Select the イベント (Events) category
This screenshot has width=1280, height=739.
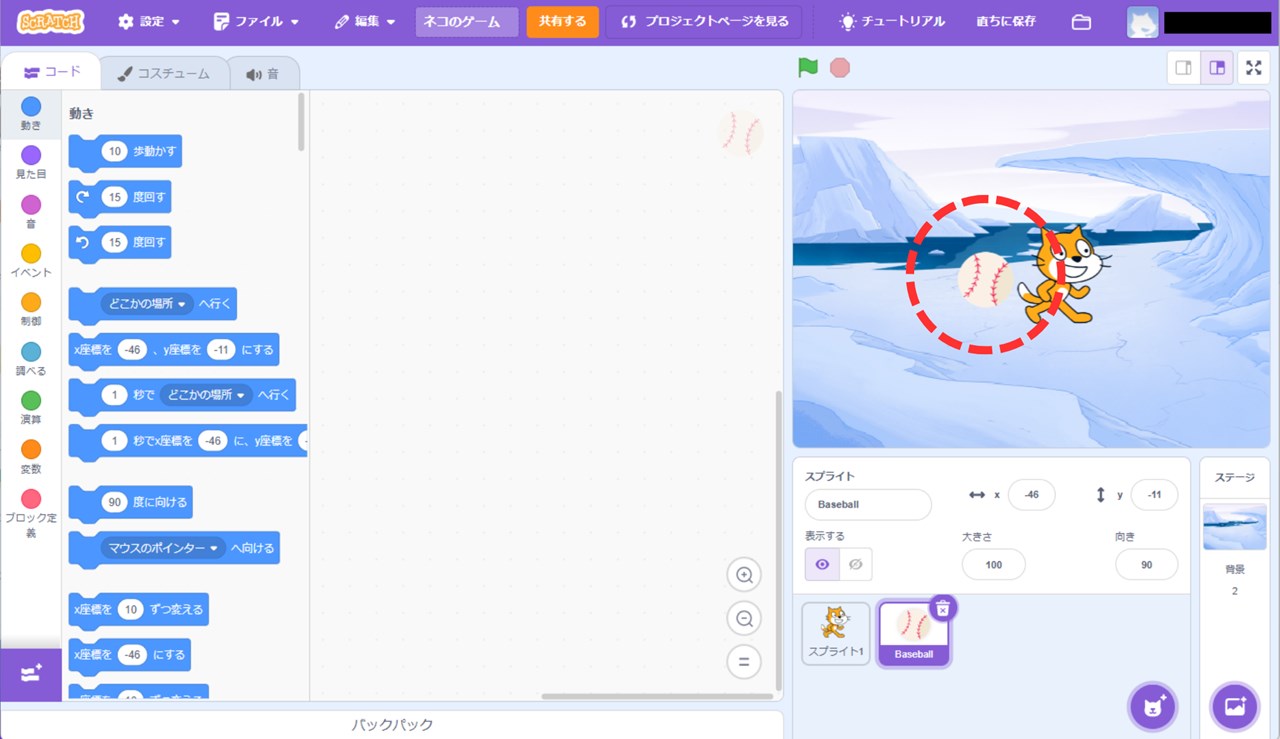tap(31, 261)
